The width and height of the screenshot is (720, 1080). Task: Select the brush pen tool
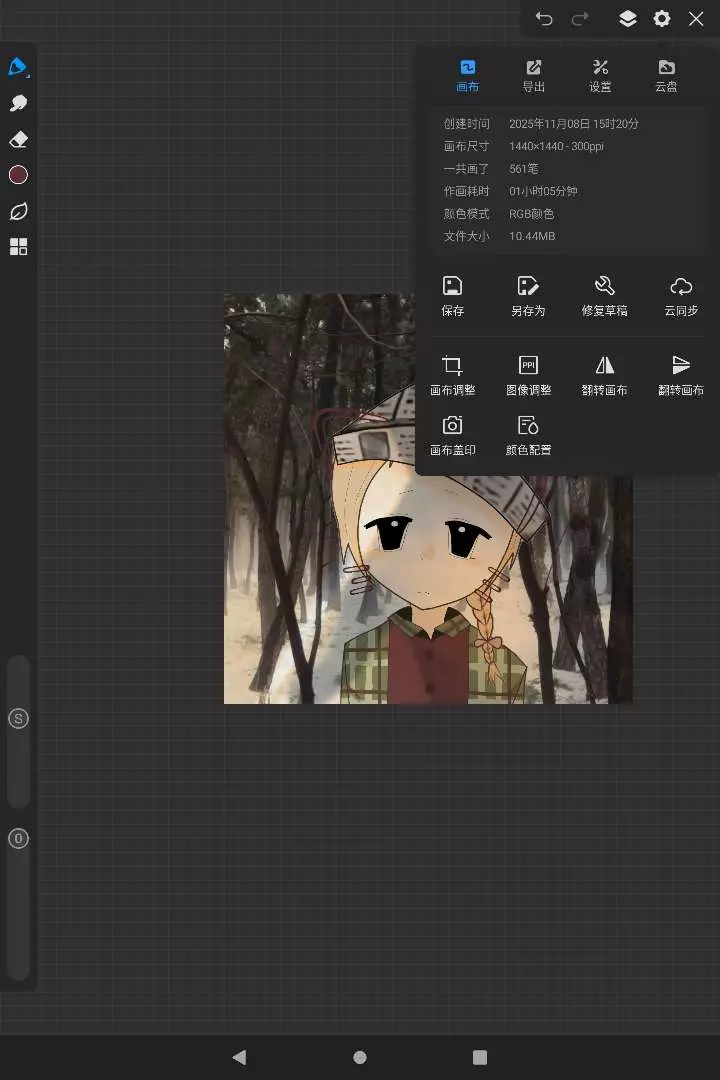18,67
